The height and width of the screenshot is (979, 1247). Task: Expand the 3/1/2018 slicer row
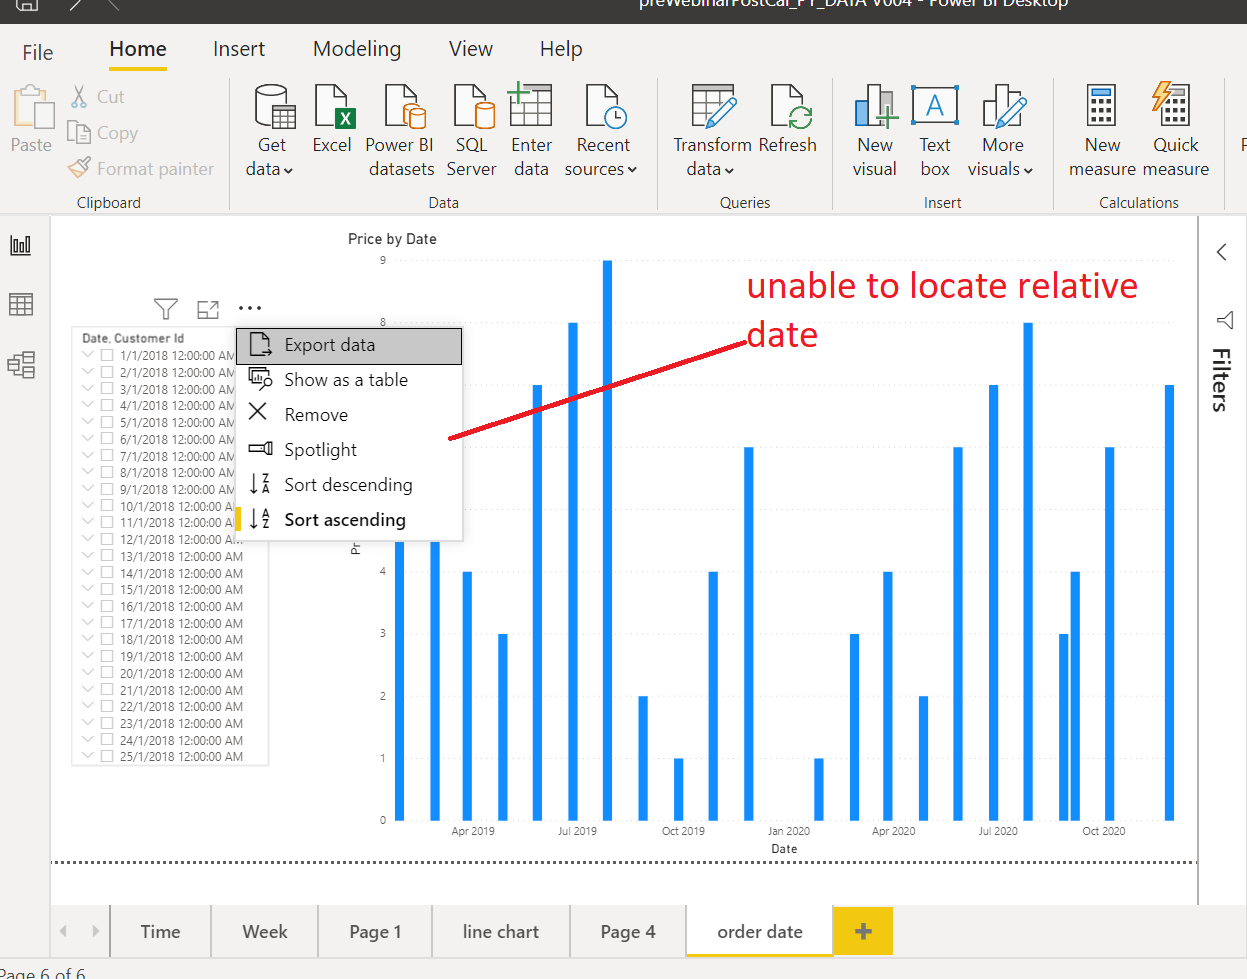click(x=88, y=389)
